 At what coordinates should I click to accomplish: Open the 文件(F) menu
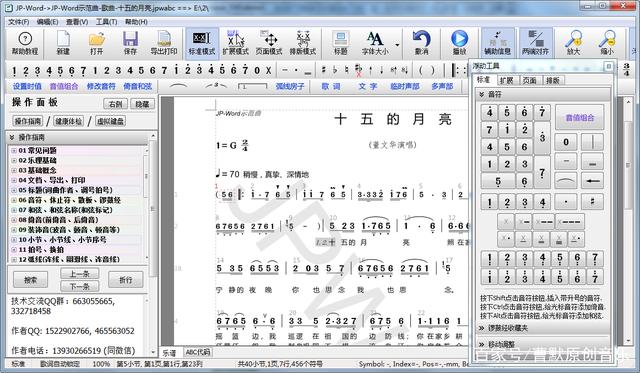tap(19, 22)
